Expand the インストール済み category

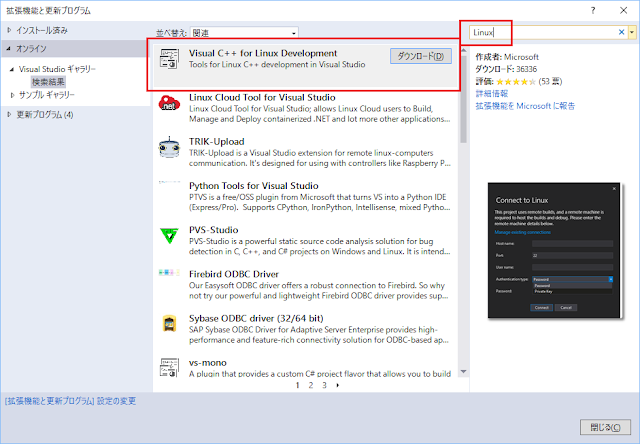tap(9, 30)
